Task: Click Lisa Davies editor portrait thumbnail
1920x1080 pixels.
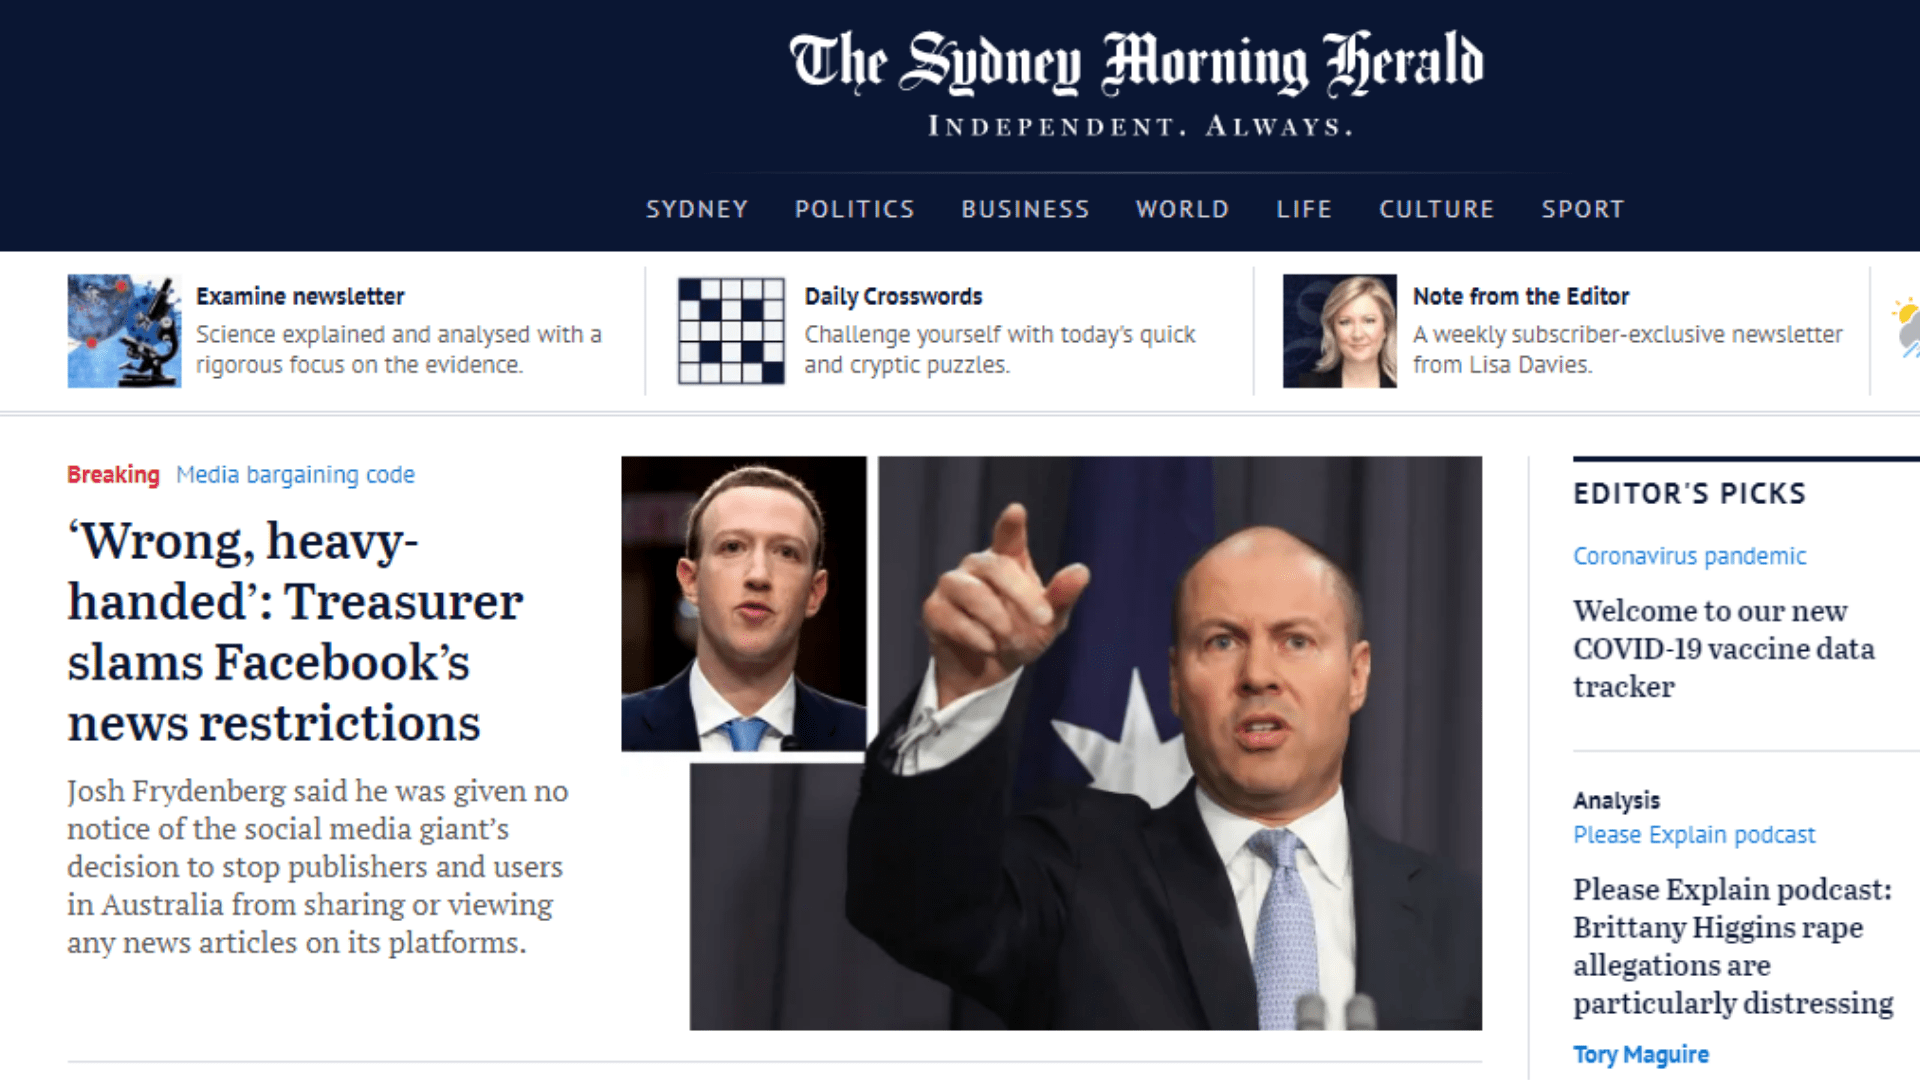Action: tap(1340, 331)
